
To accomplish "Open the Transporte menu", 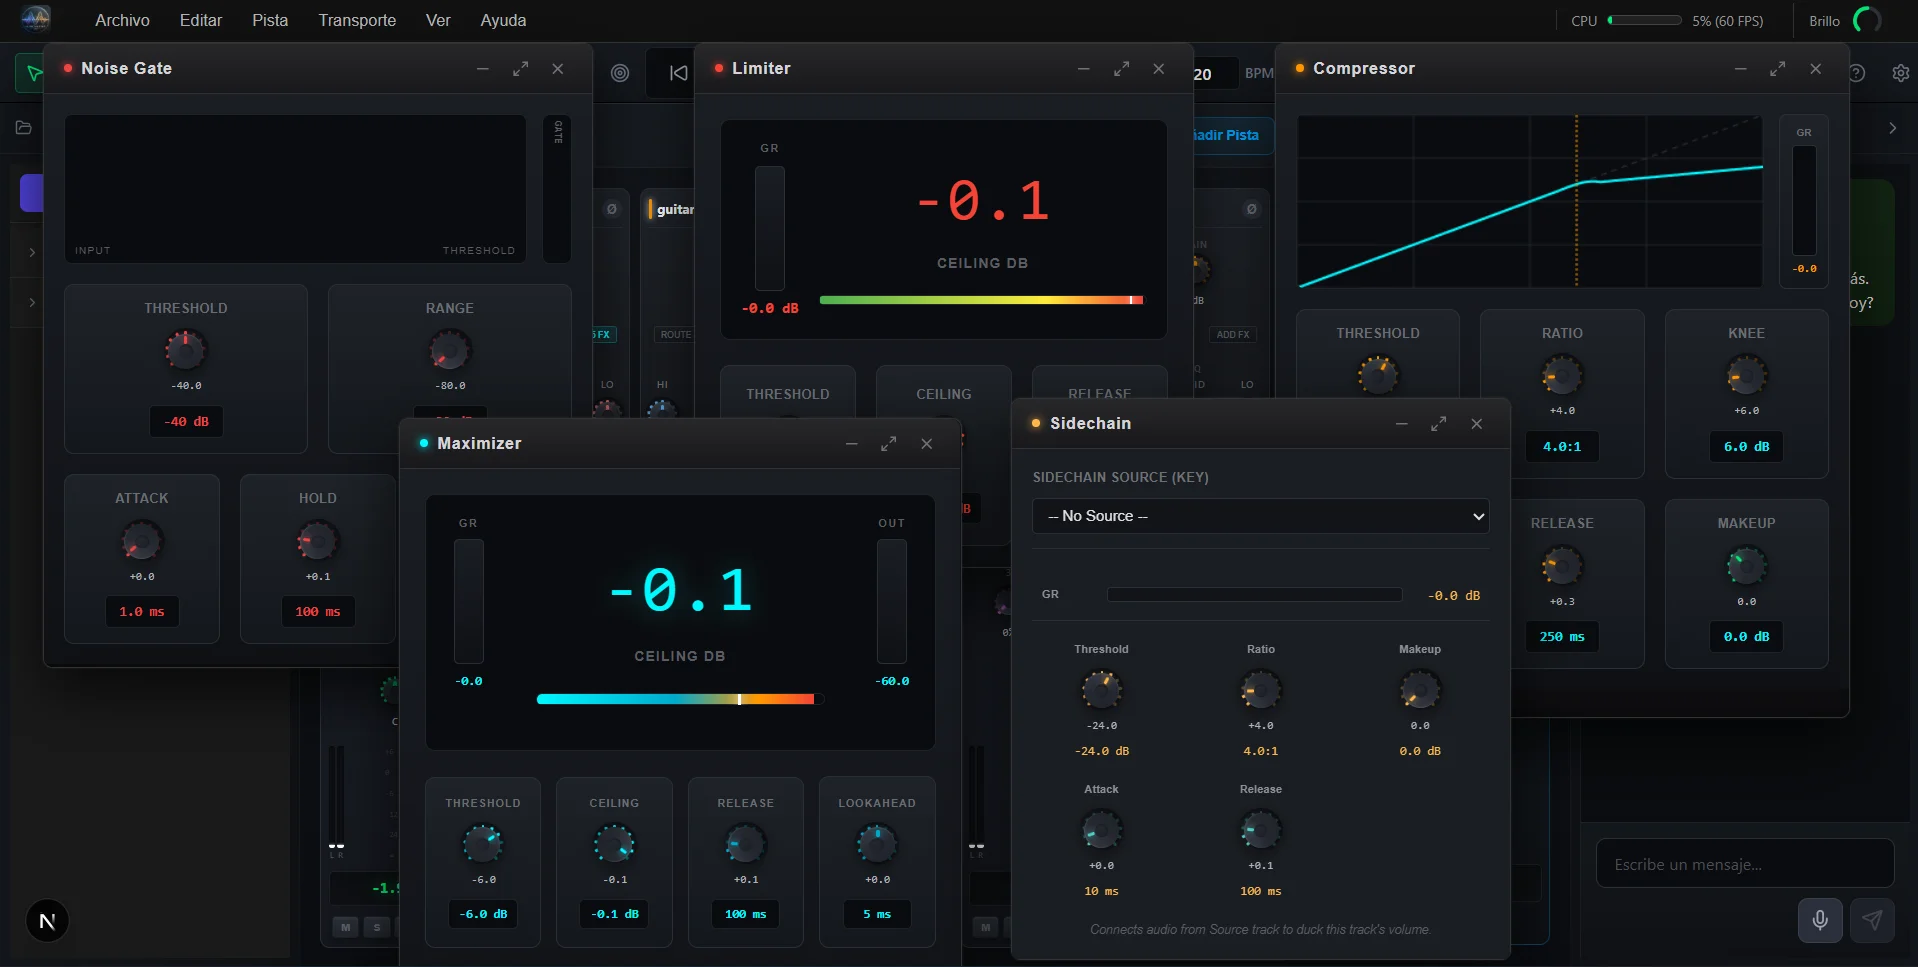I will [x=357, y=20].
